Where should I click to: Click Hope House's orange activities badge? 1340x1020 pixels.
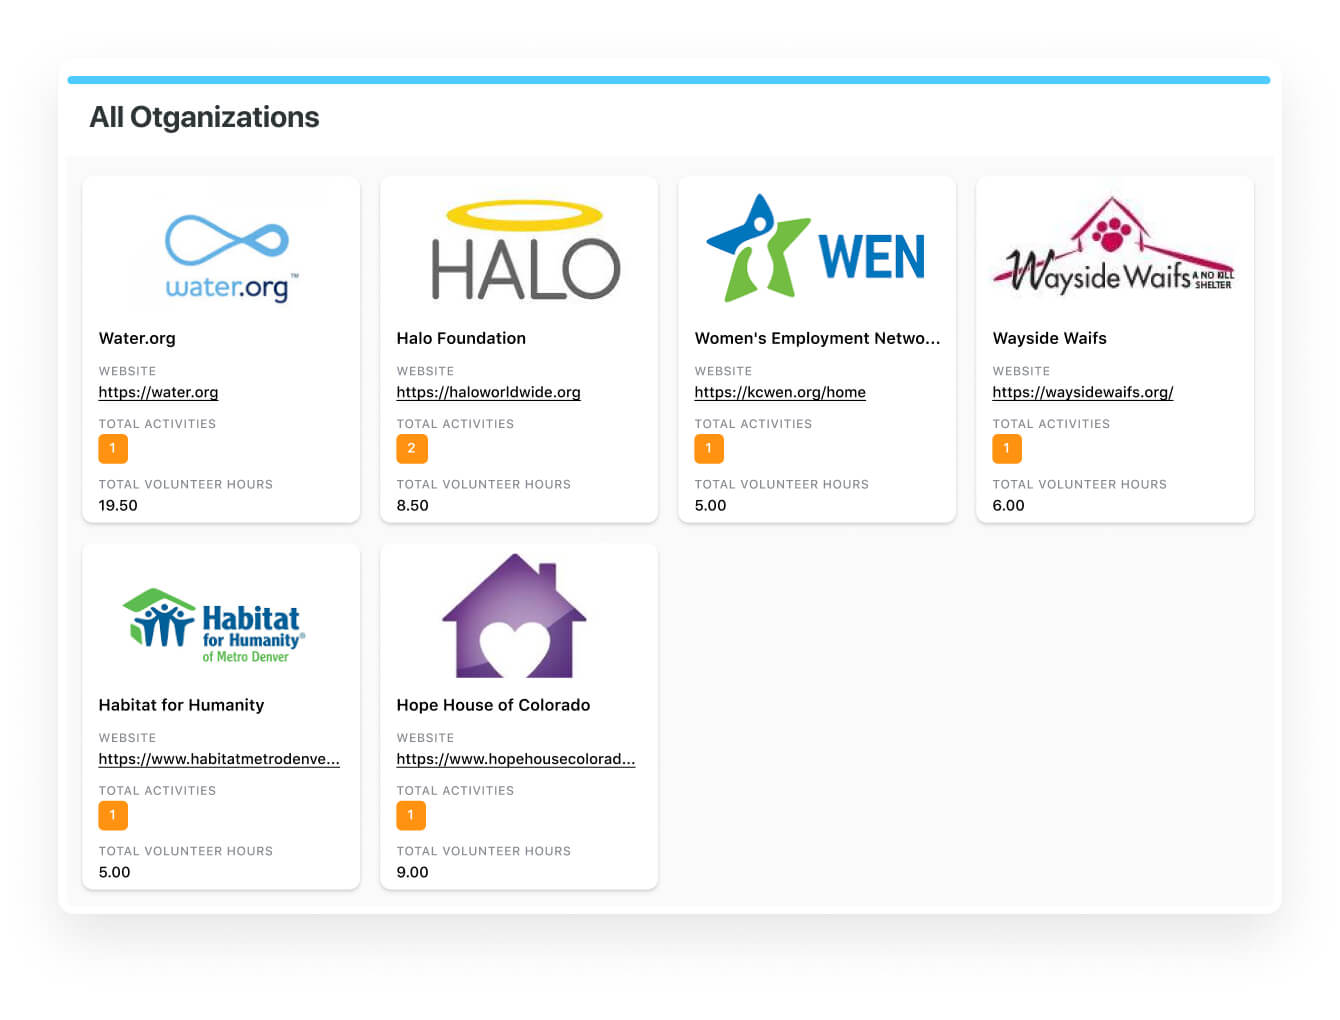[x=411, y=816]
